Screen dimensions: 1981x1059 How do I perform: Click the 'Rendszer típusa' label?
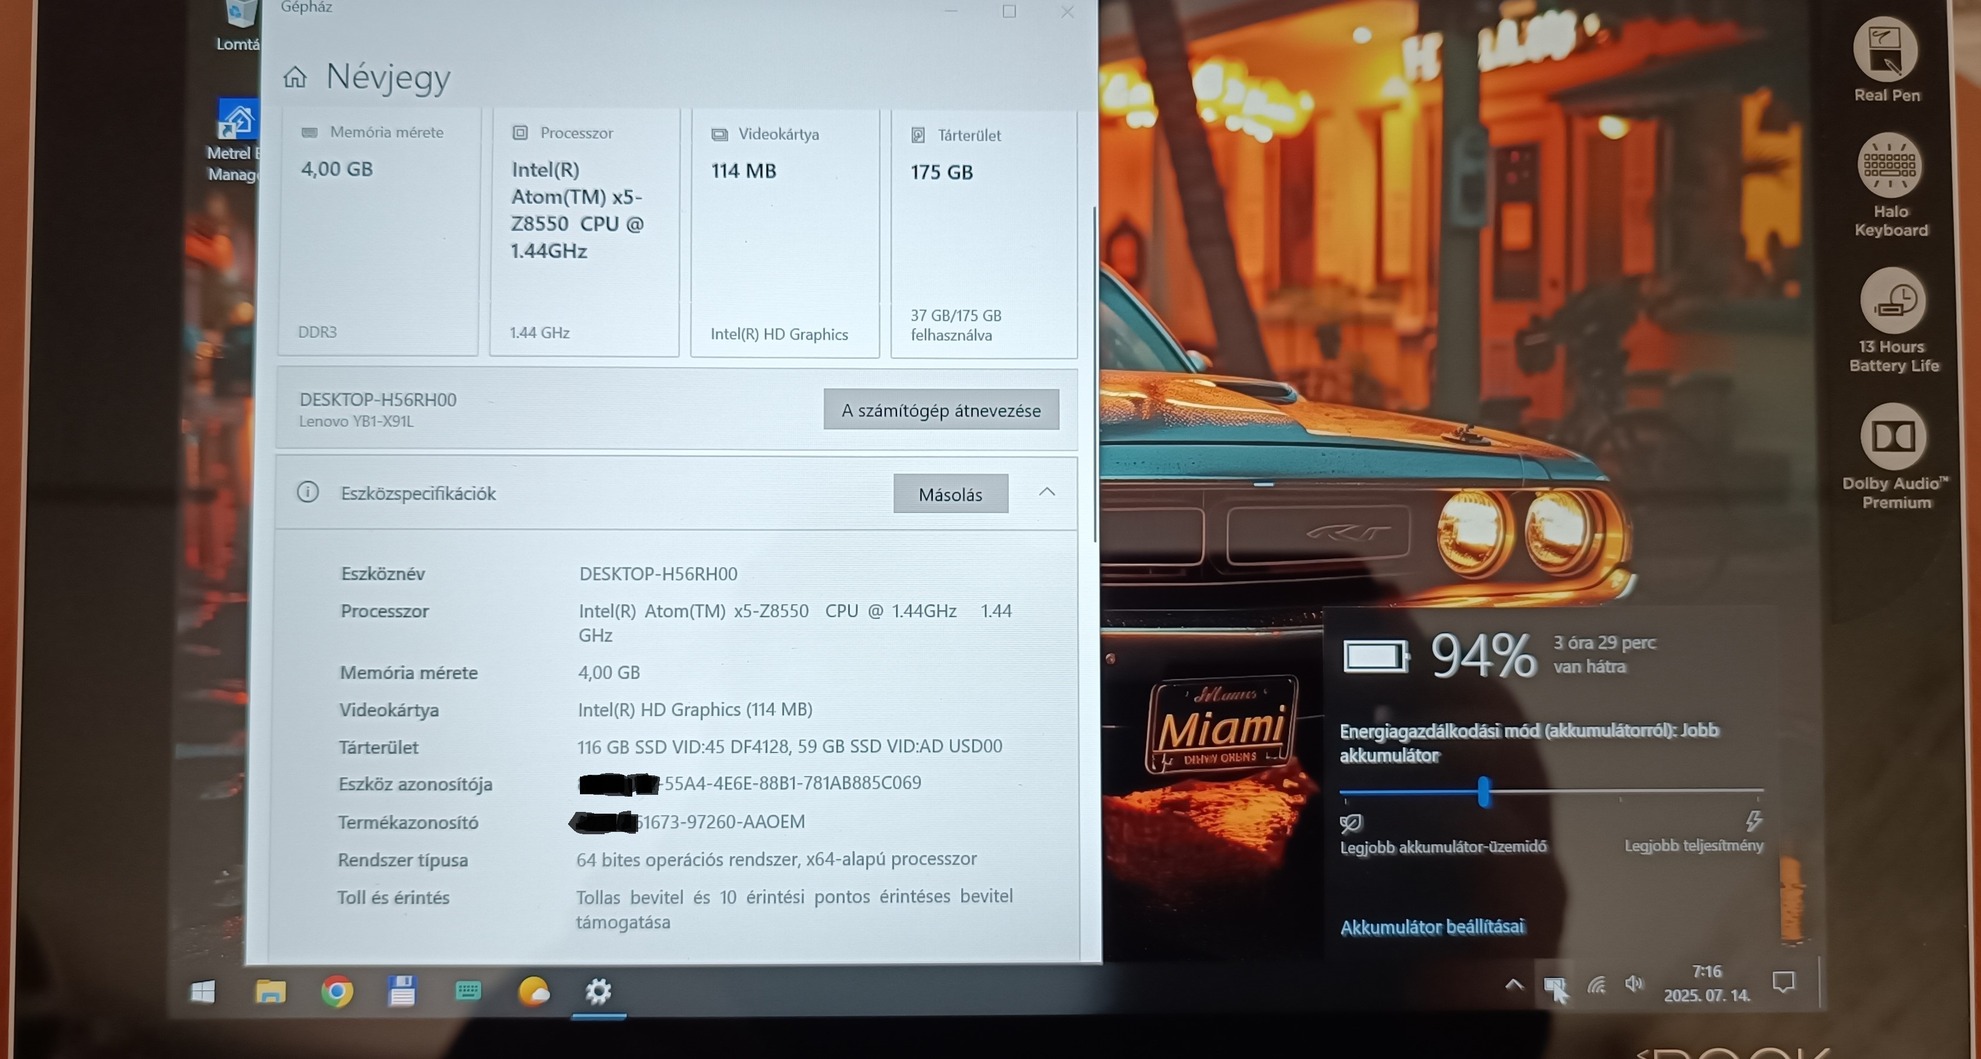click(x=403, y=860)
